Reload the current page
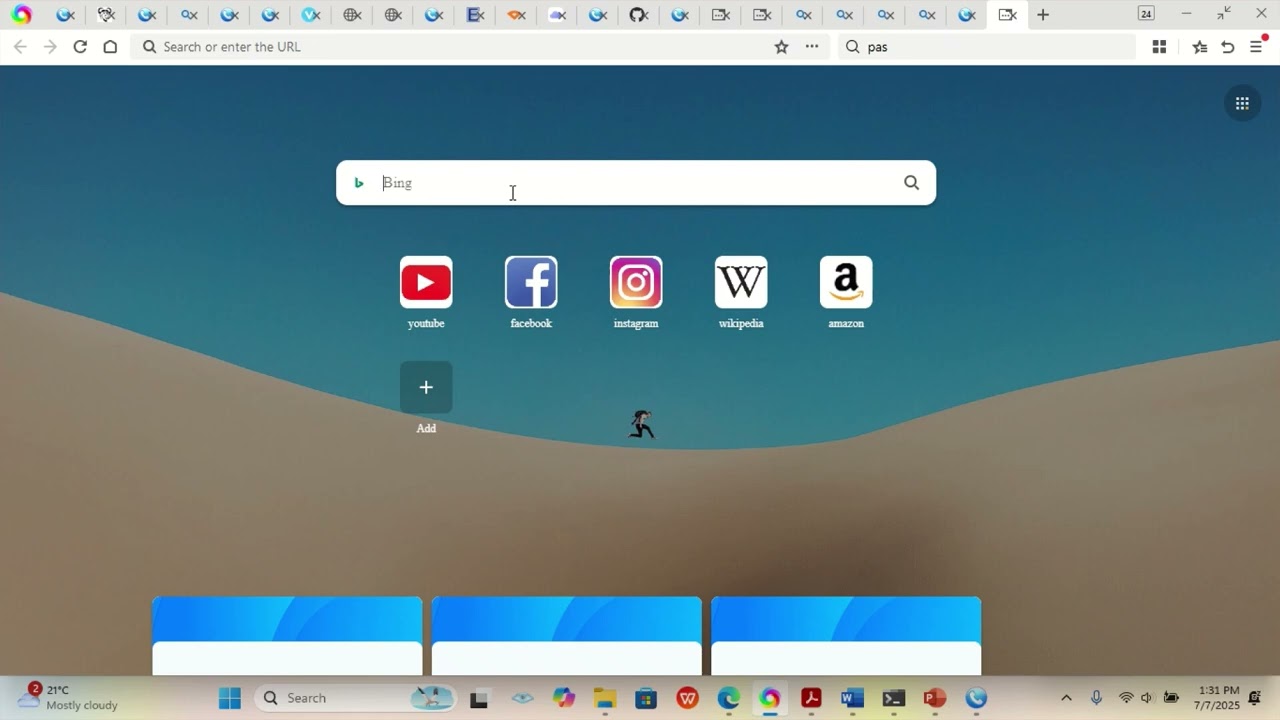Screen dimensions: 1280x720 pos(80,47)
